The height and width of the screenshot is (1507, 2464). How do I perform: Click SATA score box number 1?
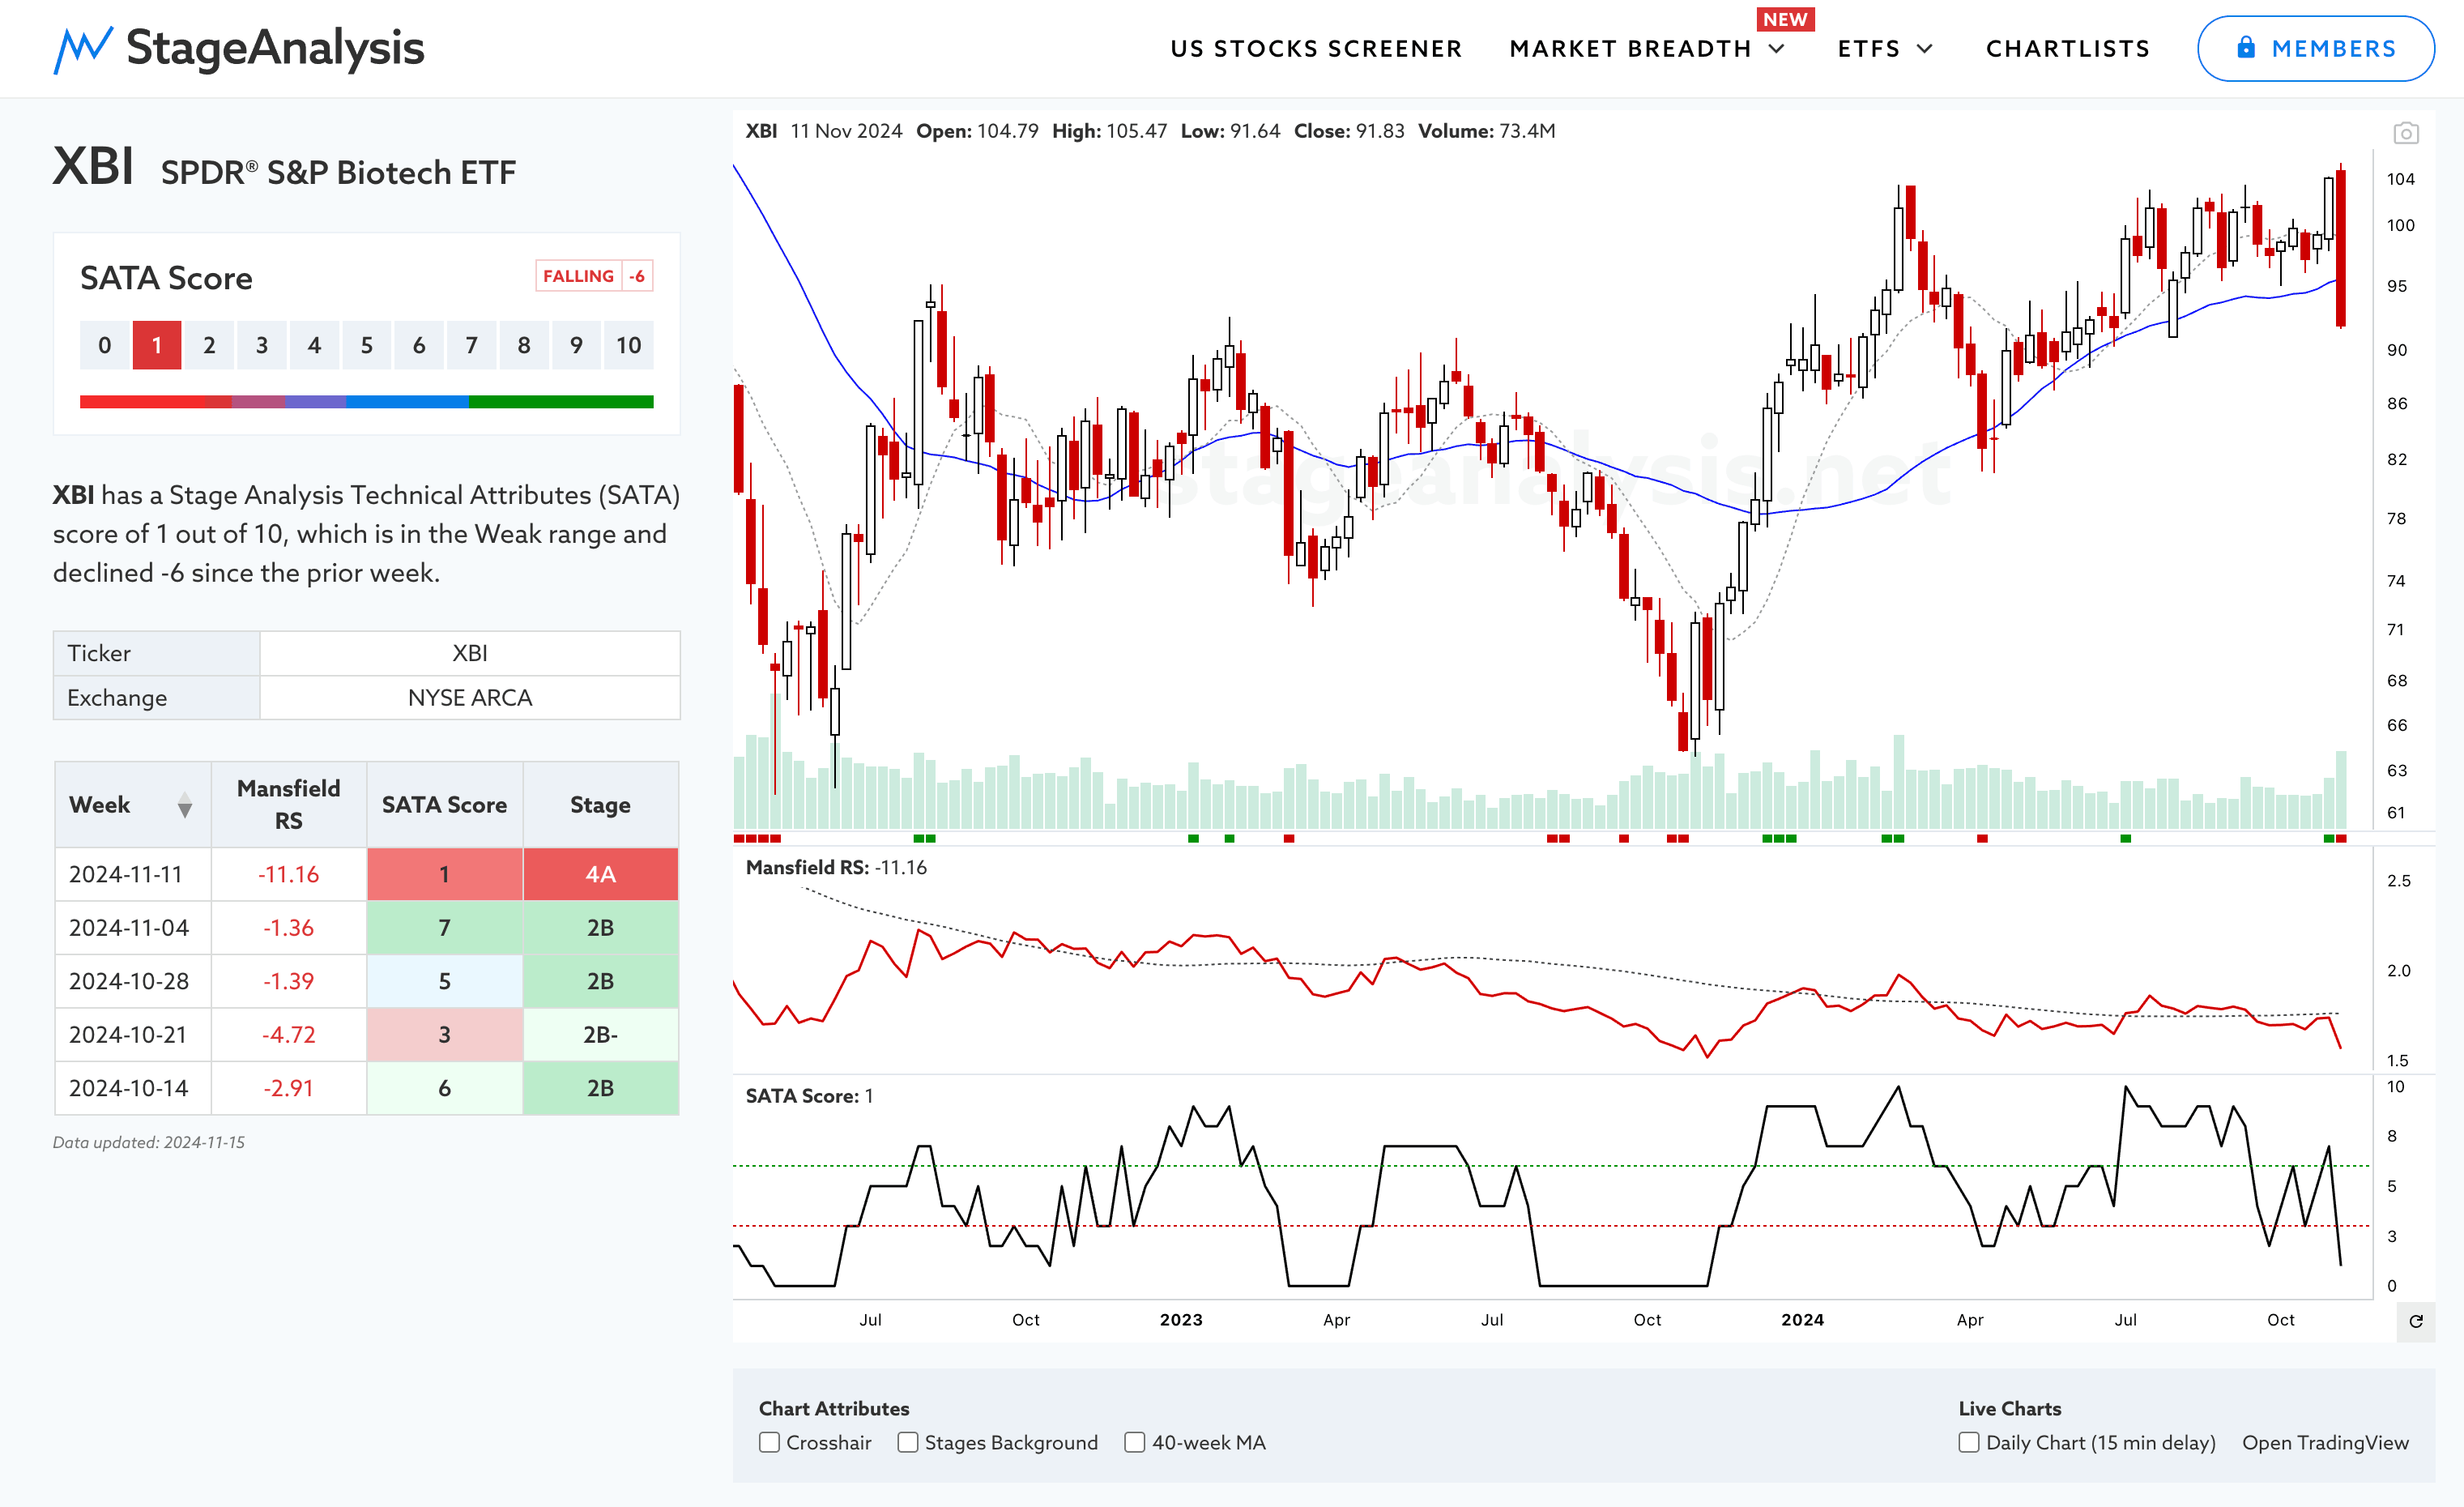[x=157, y=345]
